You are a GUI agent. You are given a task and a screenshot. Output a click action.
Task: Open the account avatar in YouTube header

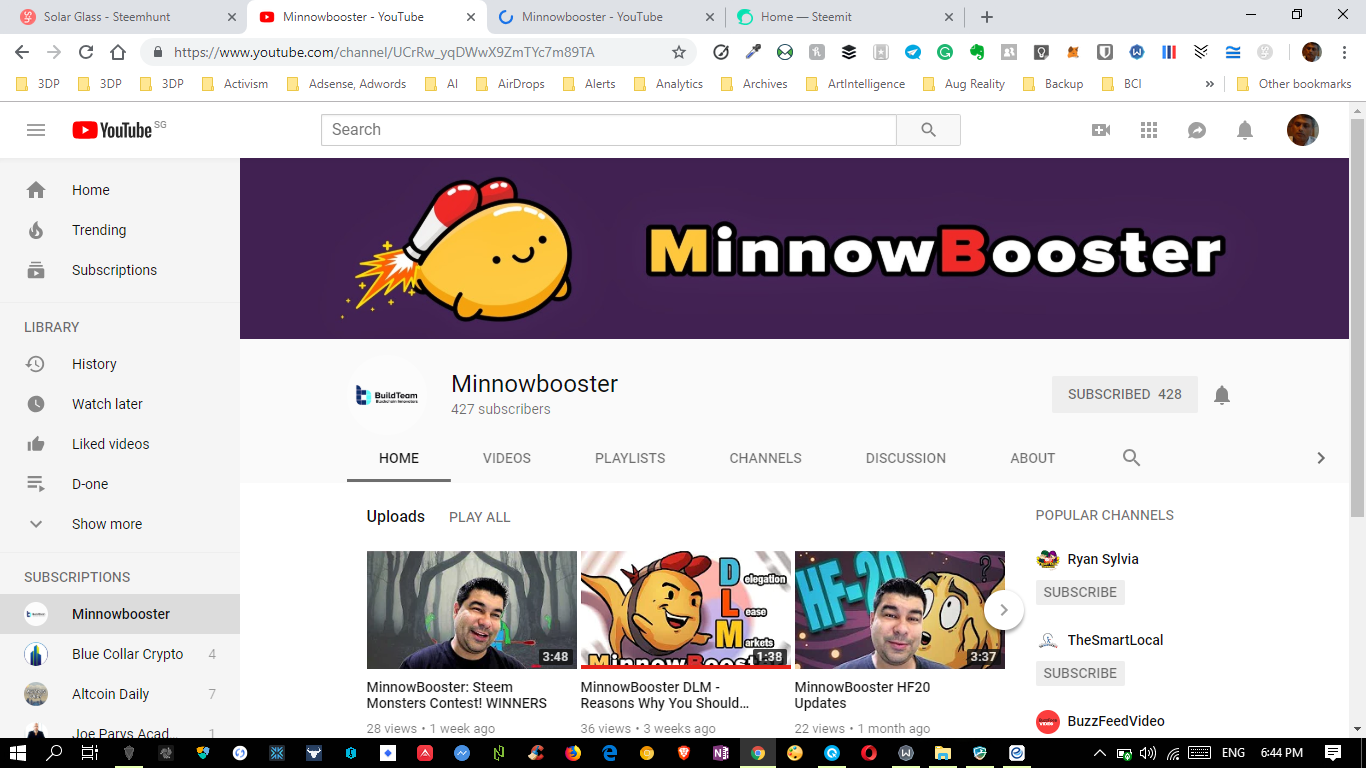[1303, 130]
